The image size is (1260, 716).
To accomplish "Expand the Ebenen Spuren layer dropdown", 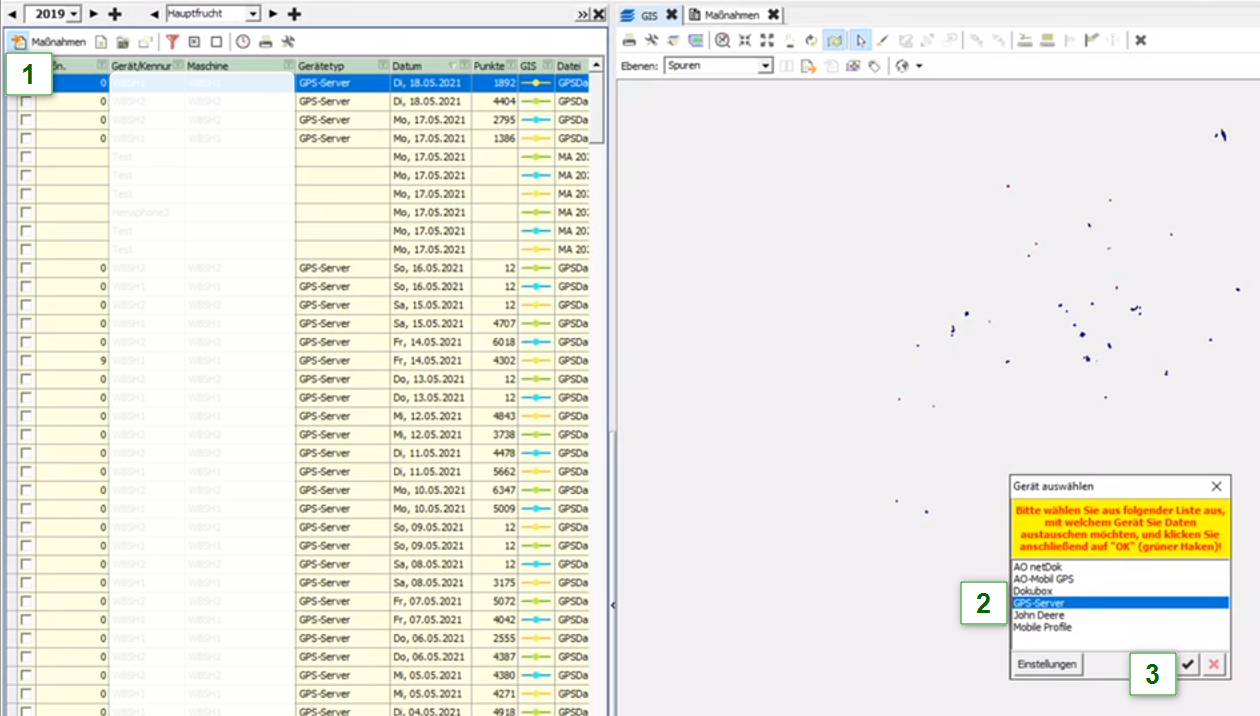I will coord(765,66).
